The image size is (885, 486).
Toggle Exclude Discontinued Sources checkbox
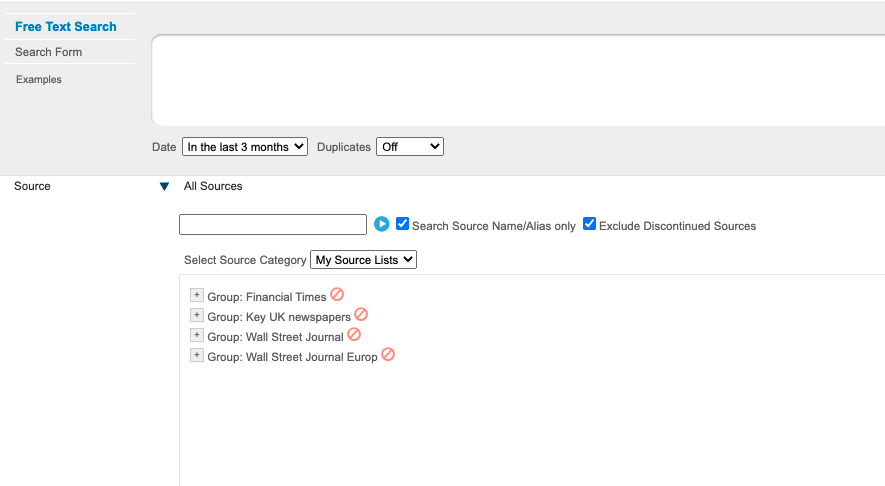point(590,224)
